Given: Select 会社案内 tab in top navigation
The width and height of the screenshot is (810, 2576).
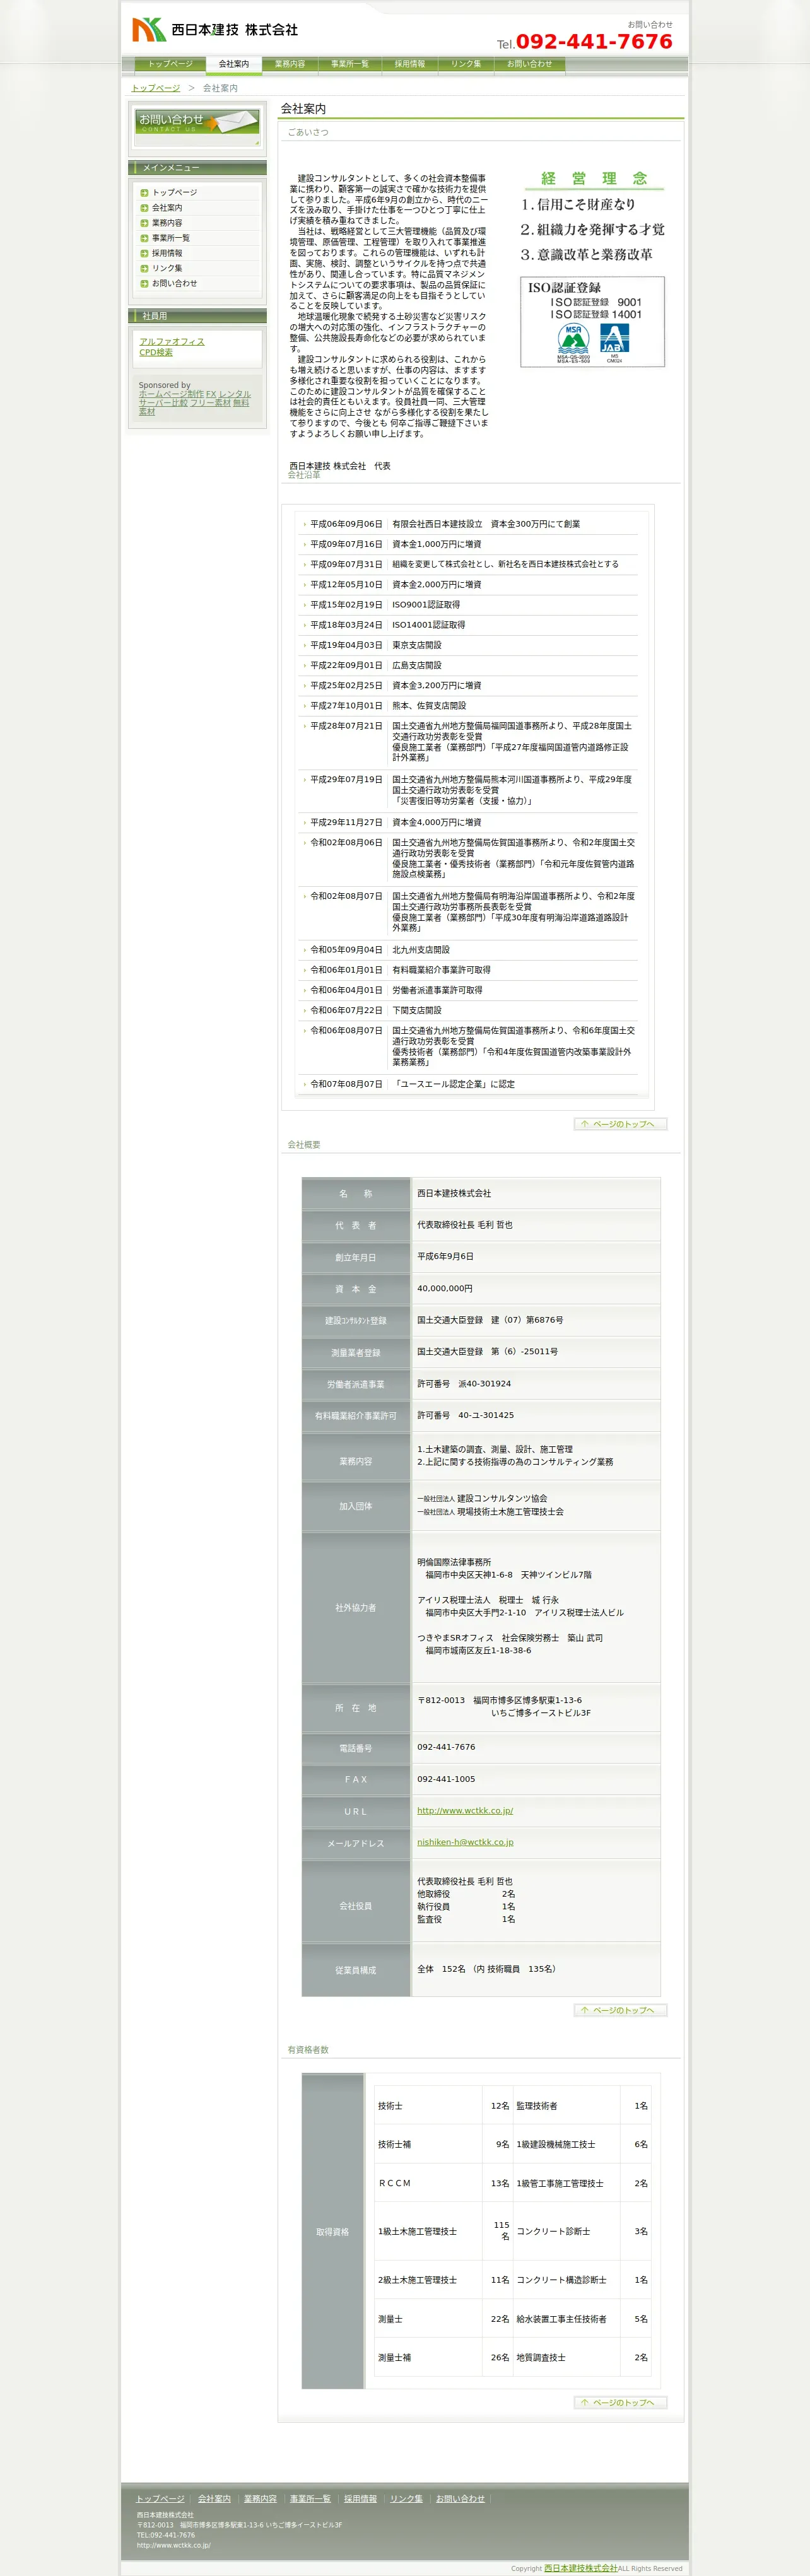Looking at the screenshot, I should (234, 64).
